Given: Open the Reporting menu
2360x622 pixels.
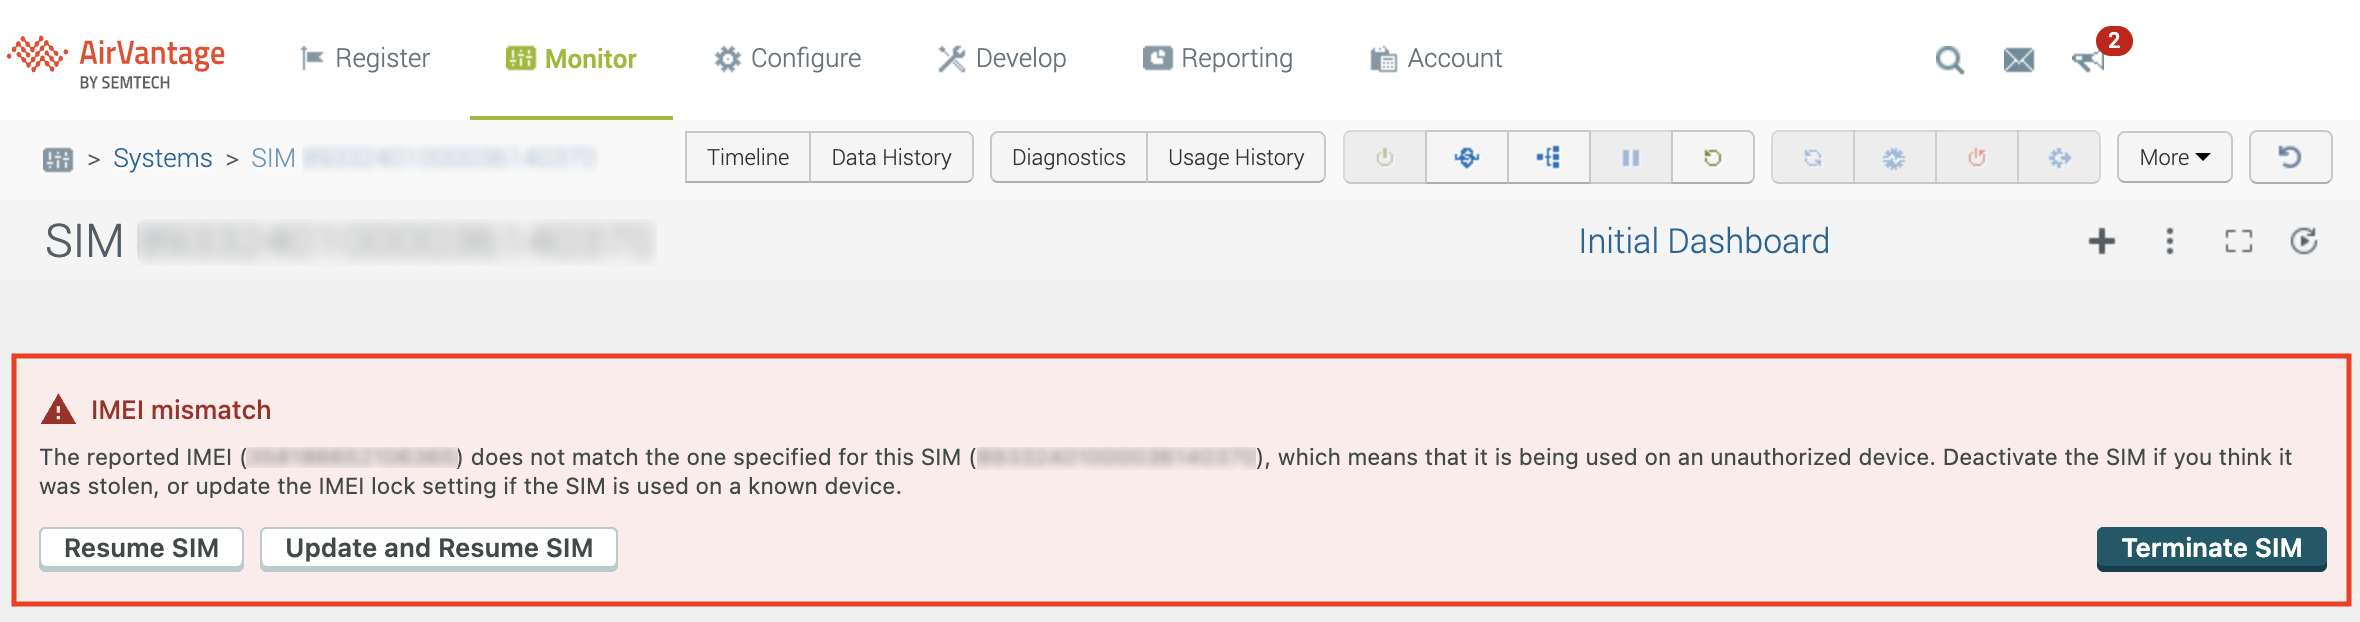Looking at the screenshot, I should (x=1217, y=59).
